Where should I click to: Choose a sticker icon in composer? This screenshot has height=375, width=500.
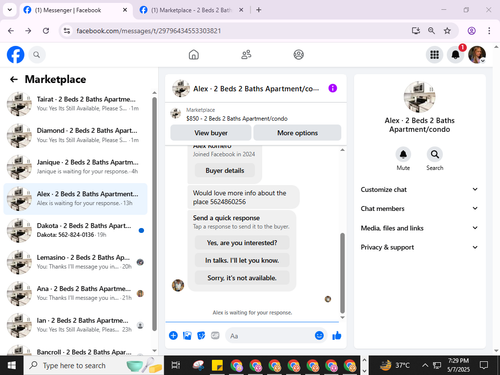[x=201, y=335]
